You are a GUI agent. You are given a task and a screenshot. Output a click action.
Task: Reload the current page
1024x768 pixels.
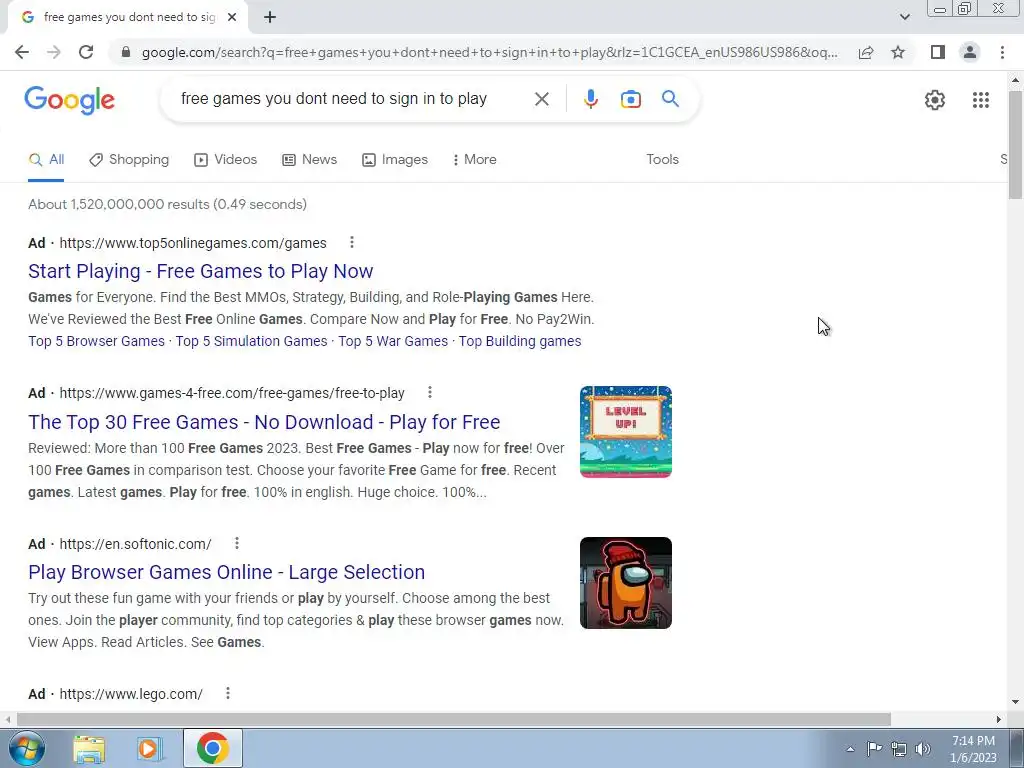pyautogui.click(x=86, y=52)
